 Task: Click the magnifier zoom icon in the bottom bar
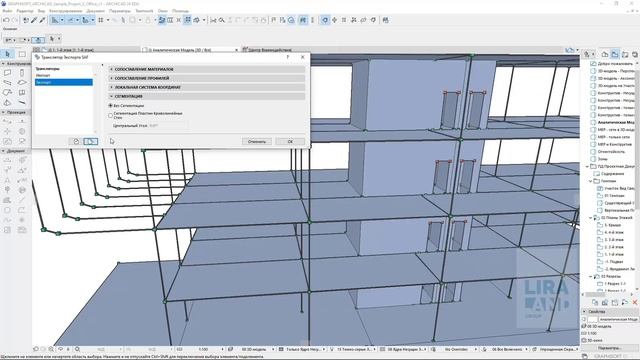[77, 349]
